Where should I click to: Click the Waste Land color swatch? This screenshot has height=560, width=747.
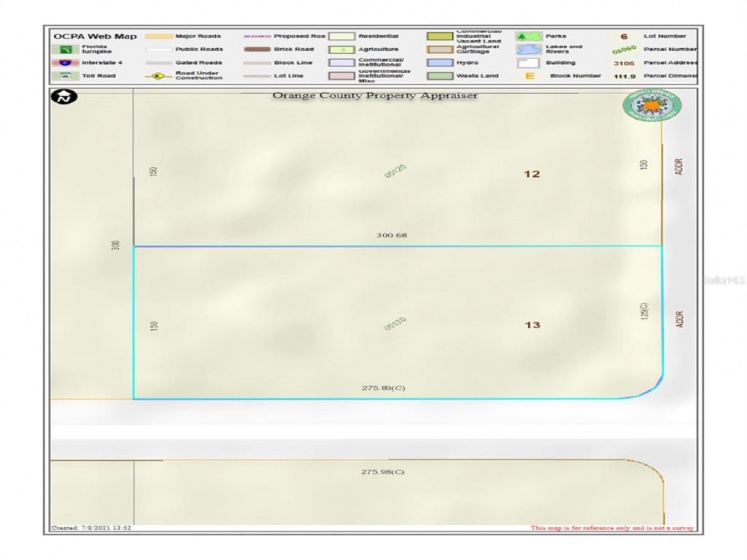(440, 76)
